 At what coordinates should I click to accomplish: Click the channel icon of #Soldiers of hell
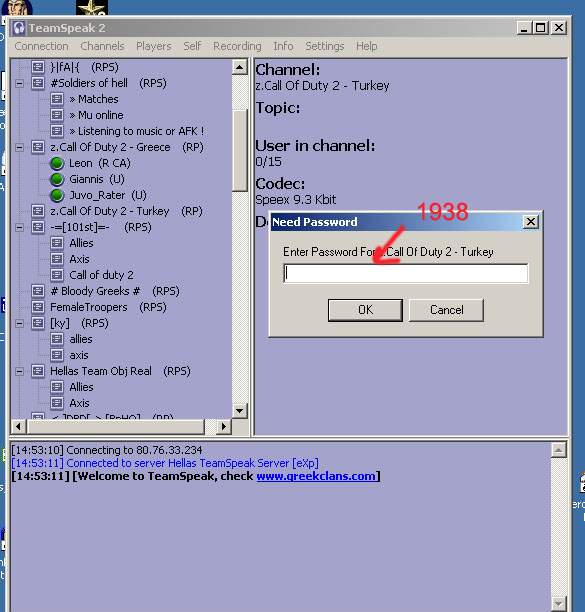[38, 83]
